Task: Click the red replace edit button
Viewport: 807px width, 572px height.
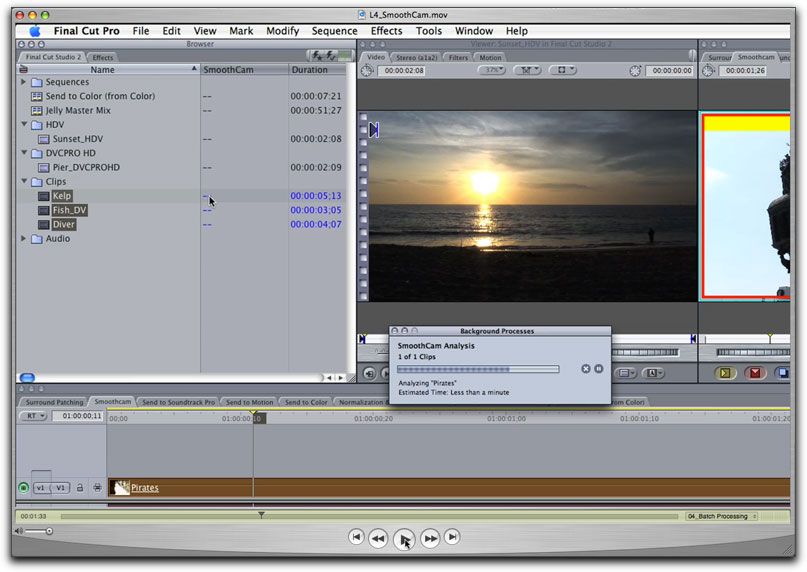Action: point(755,373)
